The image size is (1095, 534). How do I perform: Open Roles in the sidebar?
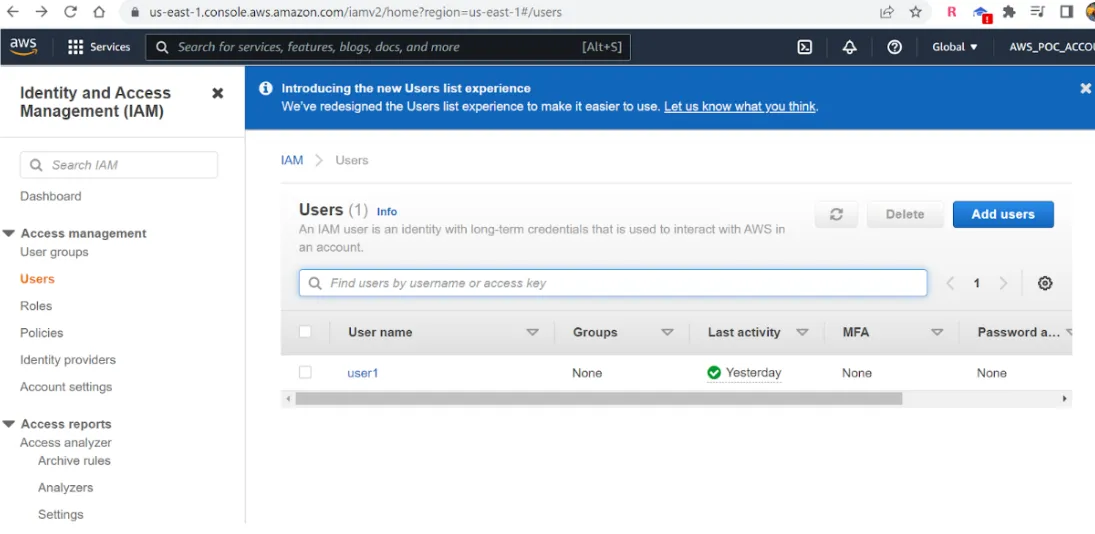coord(36,306)
